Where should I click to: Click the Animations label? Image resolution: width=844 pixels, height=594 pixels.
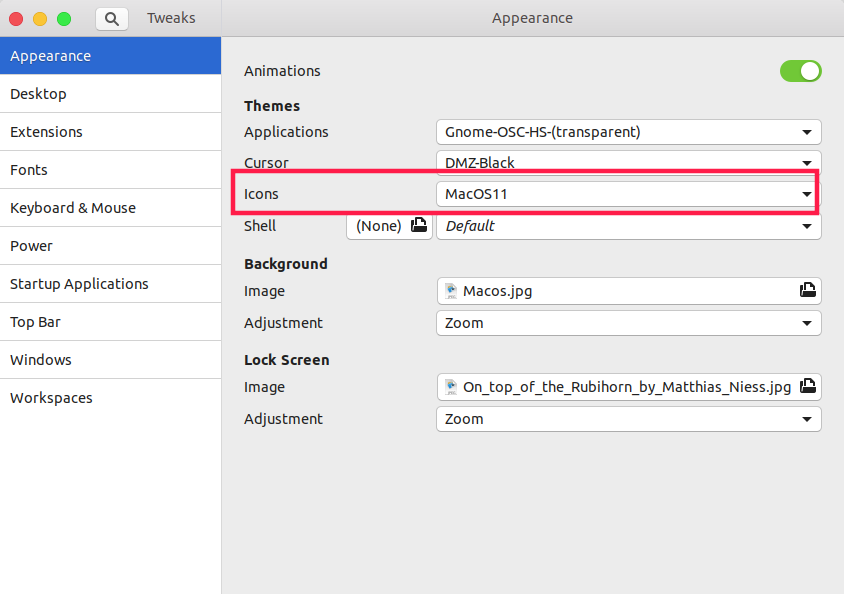click(282, 71)
